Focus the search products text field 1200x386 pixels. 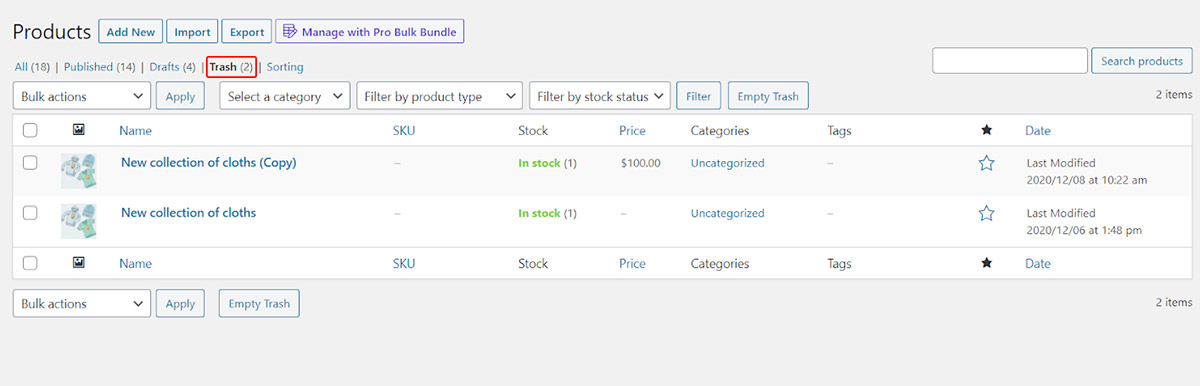(x=1010, y=61)
